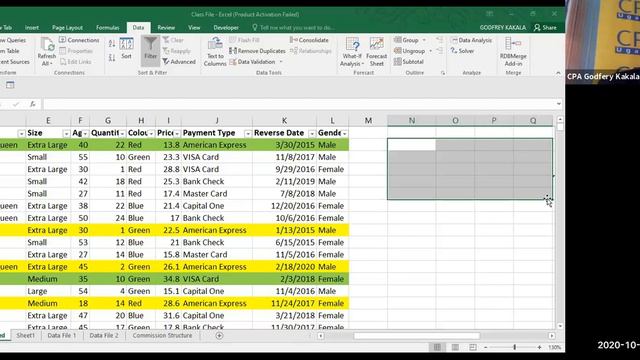Click Connections in Connections group
This screenshot has width=640, height=360.
pyautogui.click(x=79, y=40)
